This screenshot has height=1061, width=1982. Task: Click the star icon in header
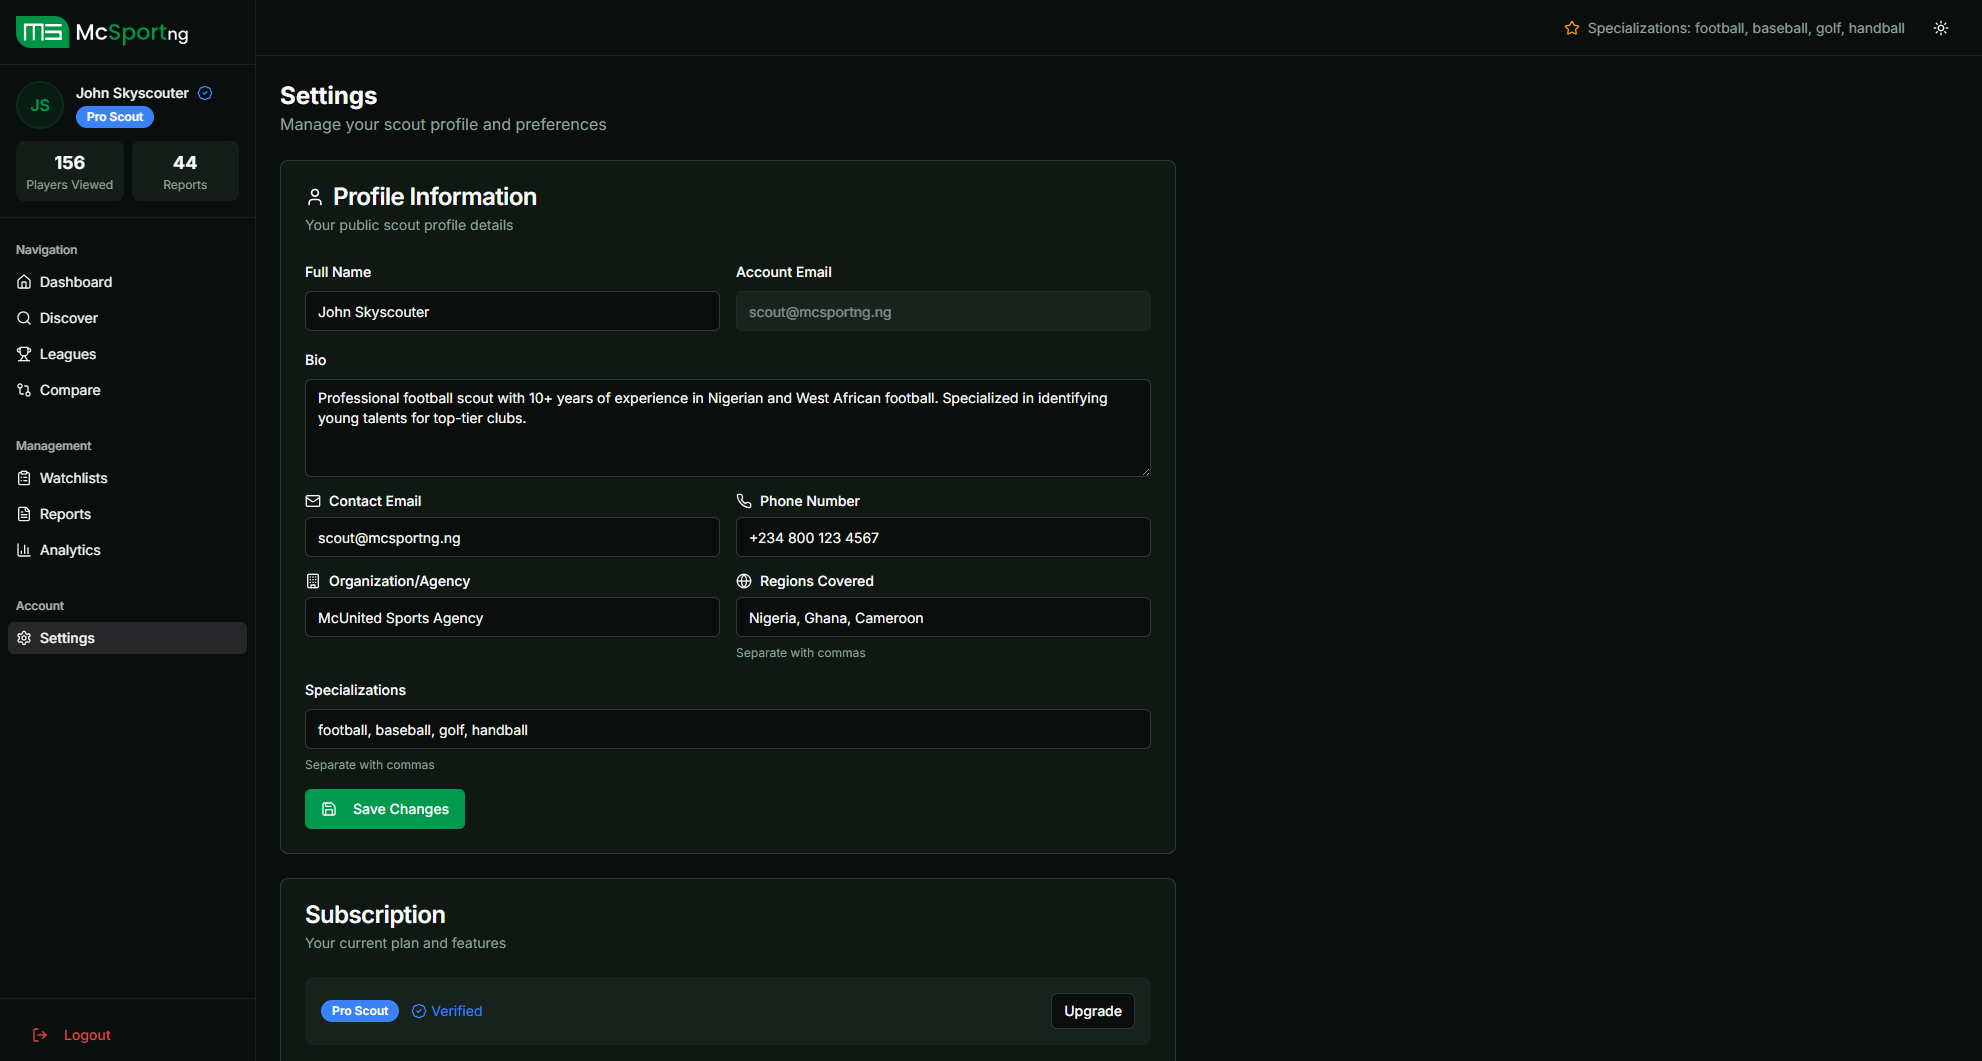point(1571,28)
